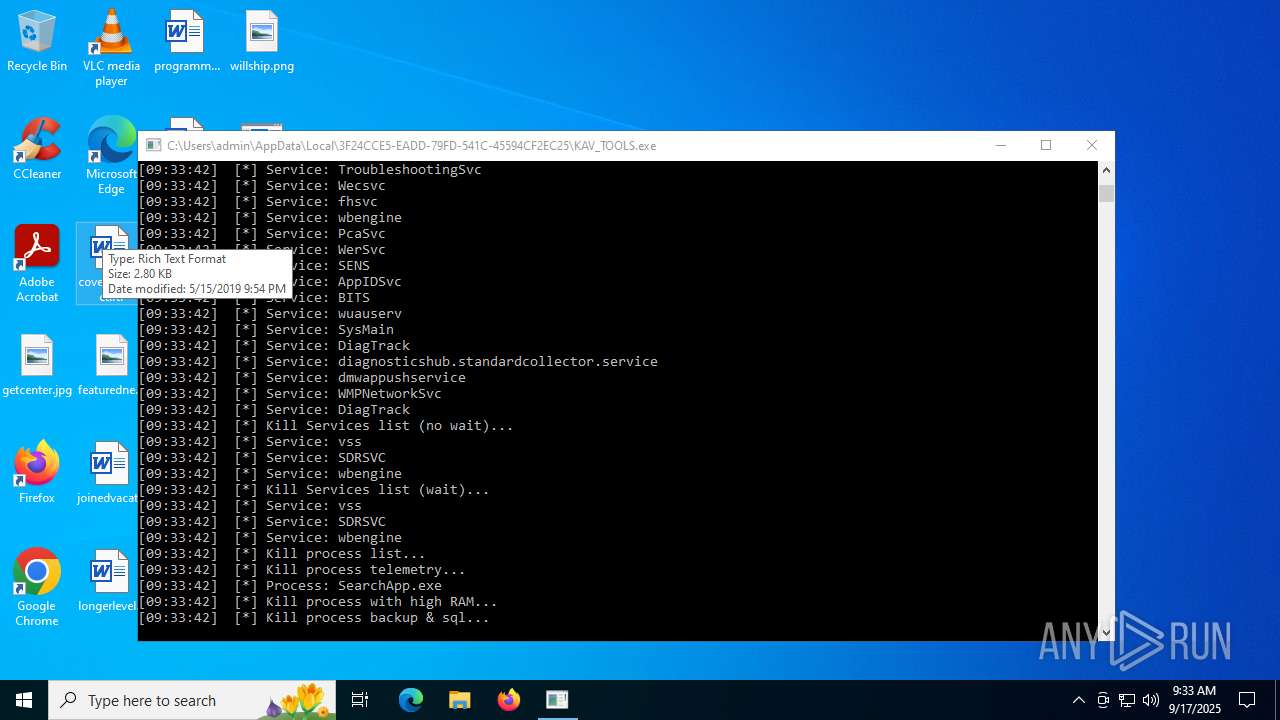The width and height of the screenshot is (1280, 720).
Task: Open VLC media player shortcut
Action: click(111, 48)
